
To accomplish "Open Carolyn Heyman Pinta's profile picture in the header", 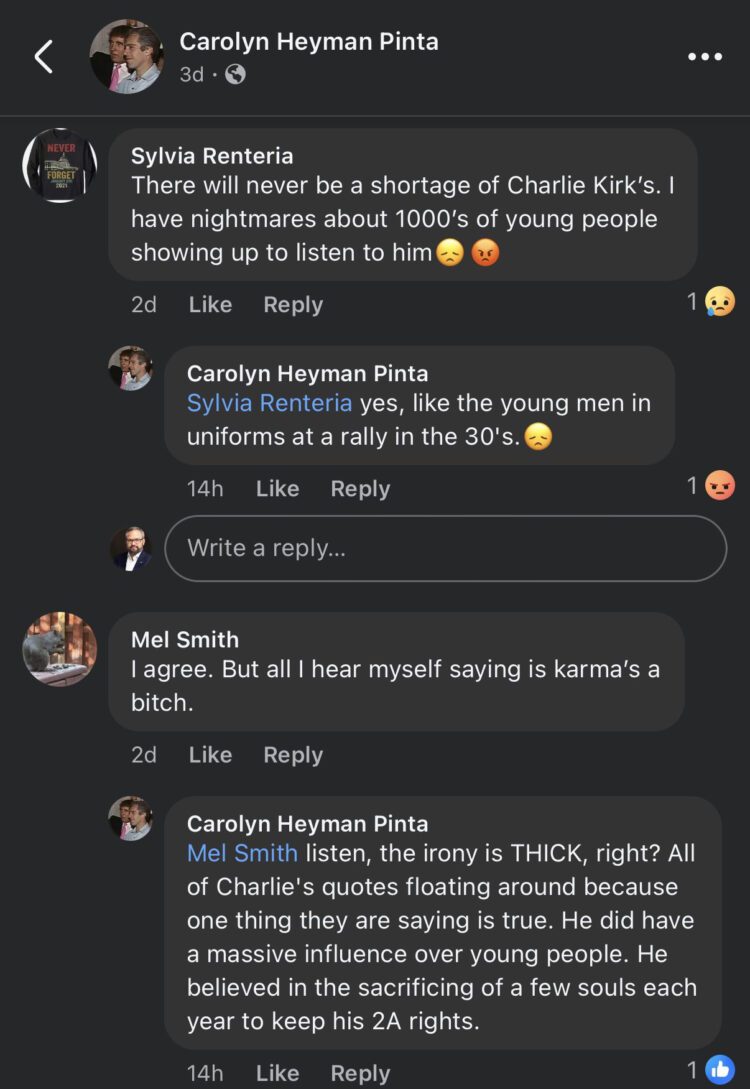I will pyautogui.click(x=128, y=56).
